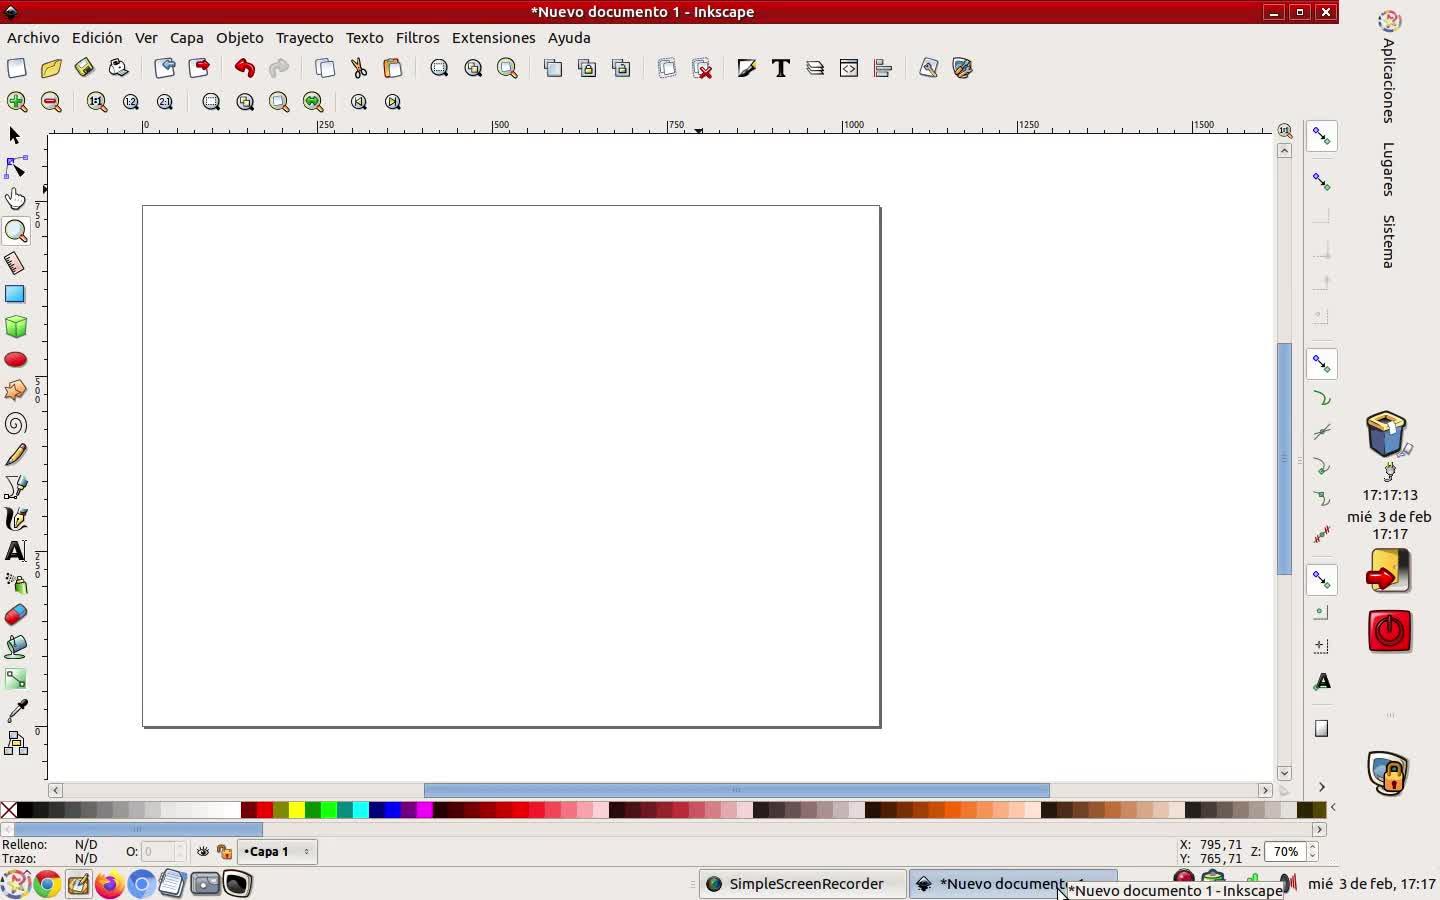Toggle snapping at top of snap bar
1440x900 pixels.
point(1321,136)
